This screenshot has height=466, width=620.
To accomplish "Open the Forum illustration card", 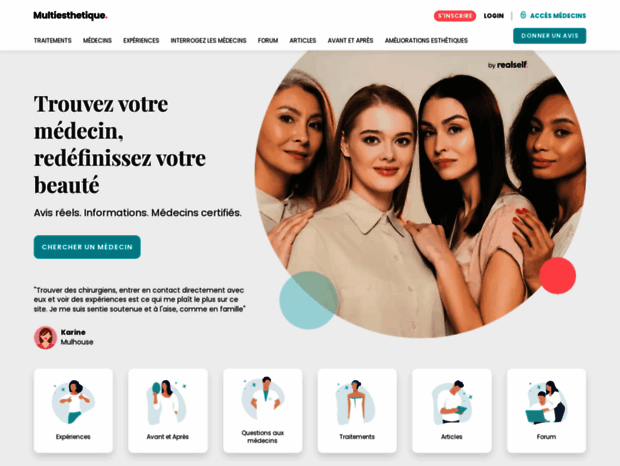I will pos(546,410).
